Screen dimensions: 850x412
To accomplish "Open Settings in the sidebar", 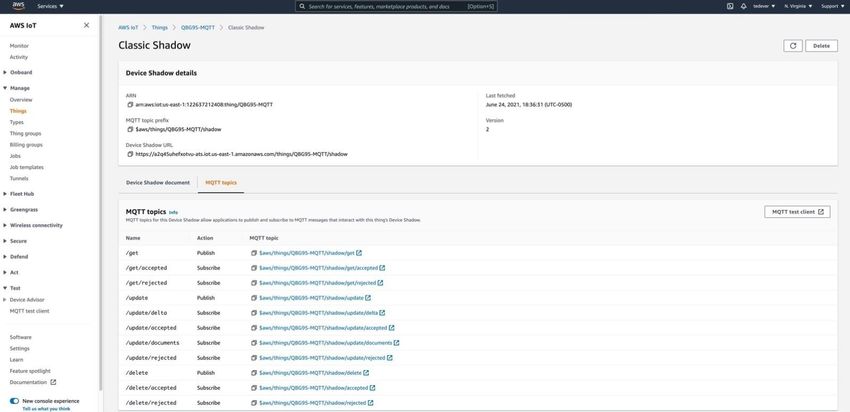I will point(20,349).
